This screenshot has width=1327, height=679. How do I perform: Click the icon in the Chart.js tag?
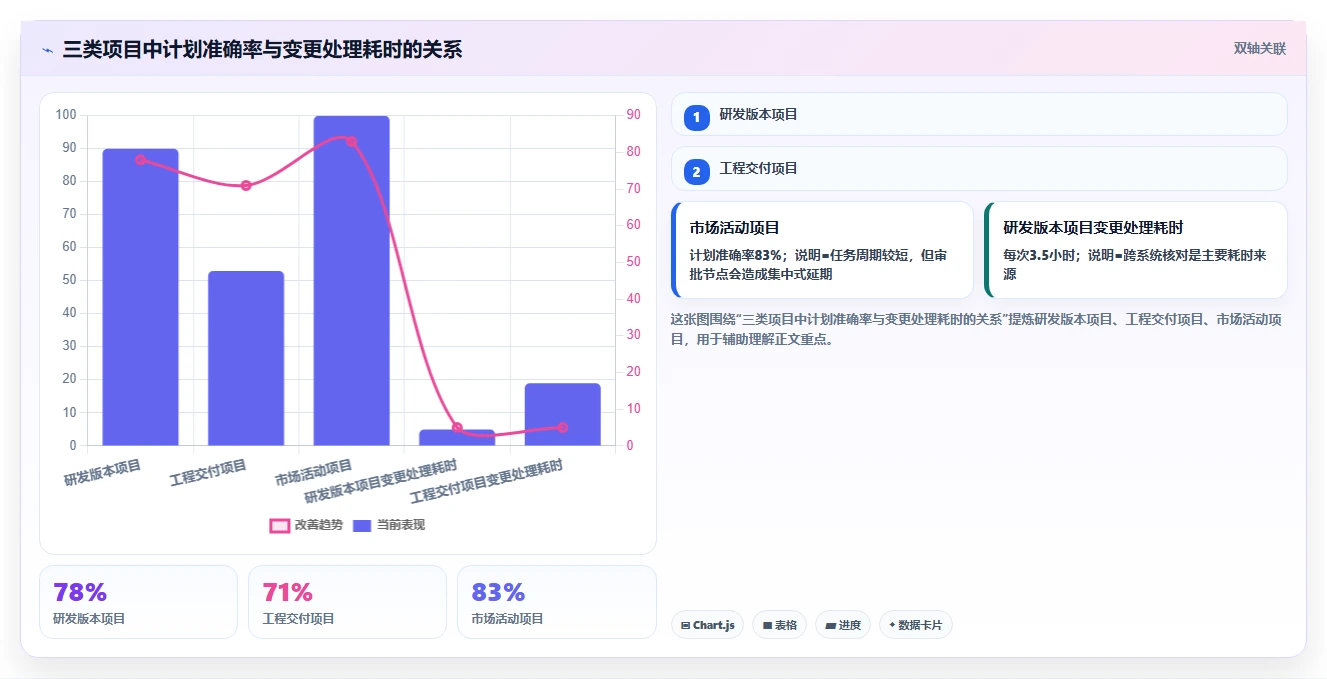click(685, 625)
